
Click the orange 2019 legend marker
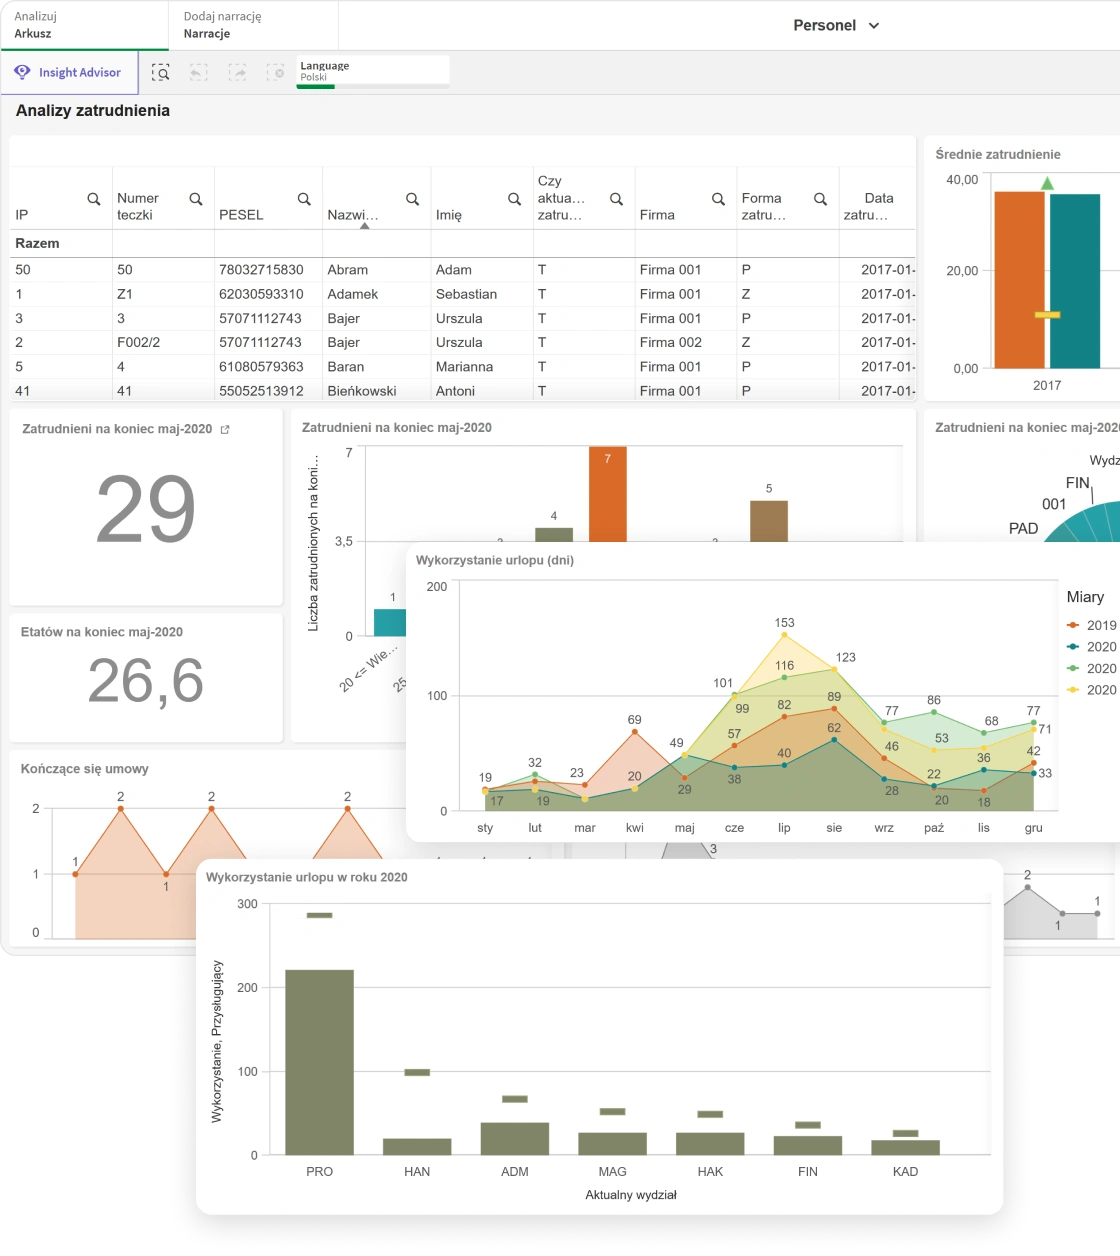(x=1073, y=625)
